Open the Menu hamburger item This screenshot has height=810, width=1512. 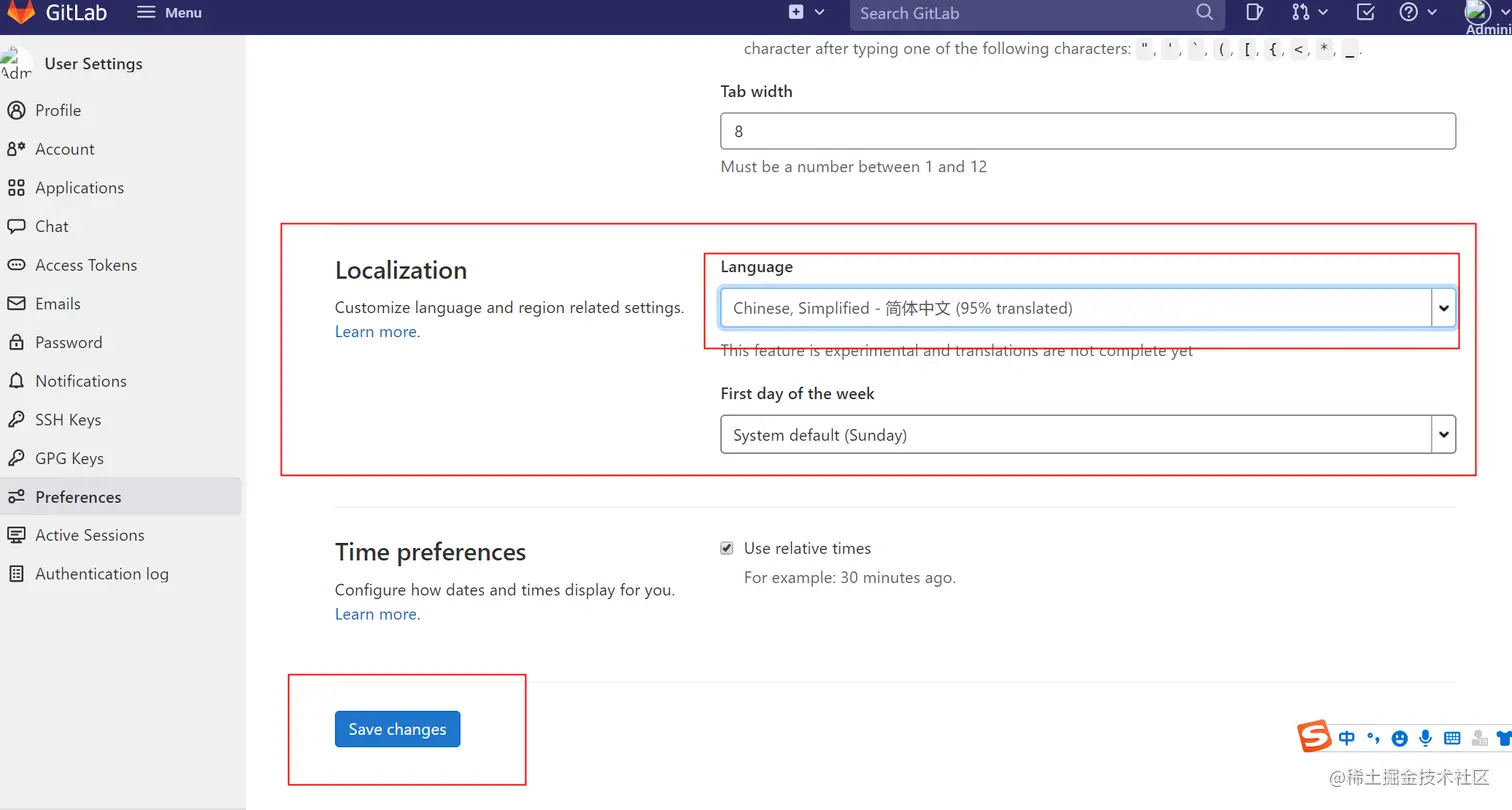coord(169,12)
